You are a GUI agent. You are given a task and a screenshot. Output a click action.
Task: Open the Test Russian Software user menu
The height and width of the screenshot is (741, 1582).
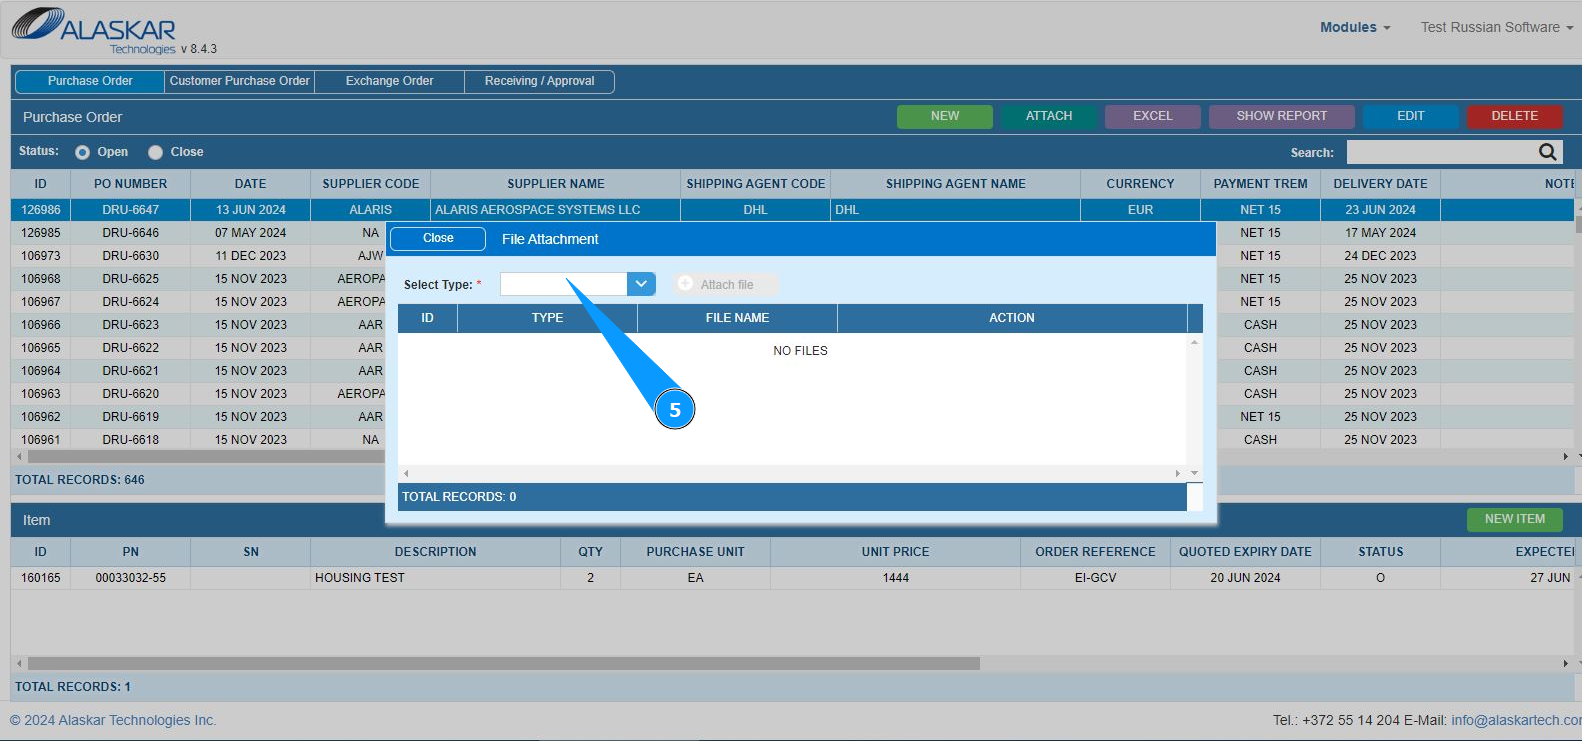pyautogui.click(x=1497, y=27)
